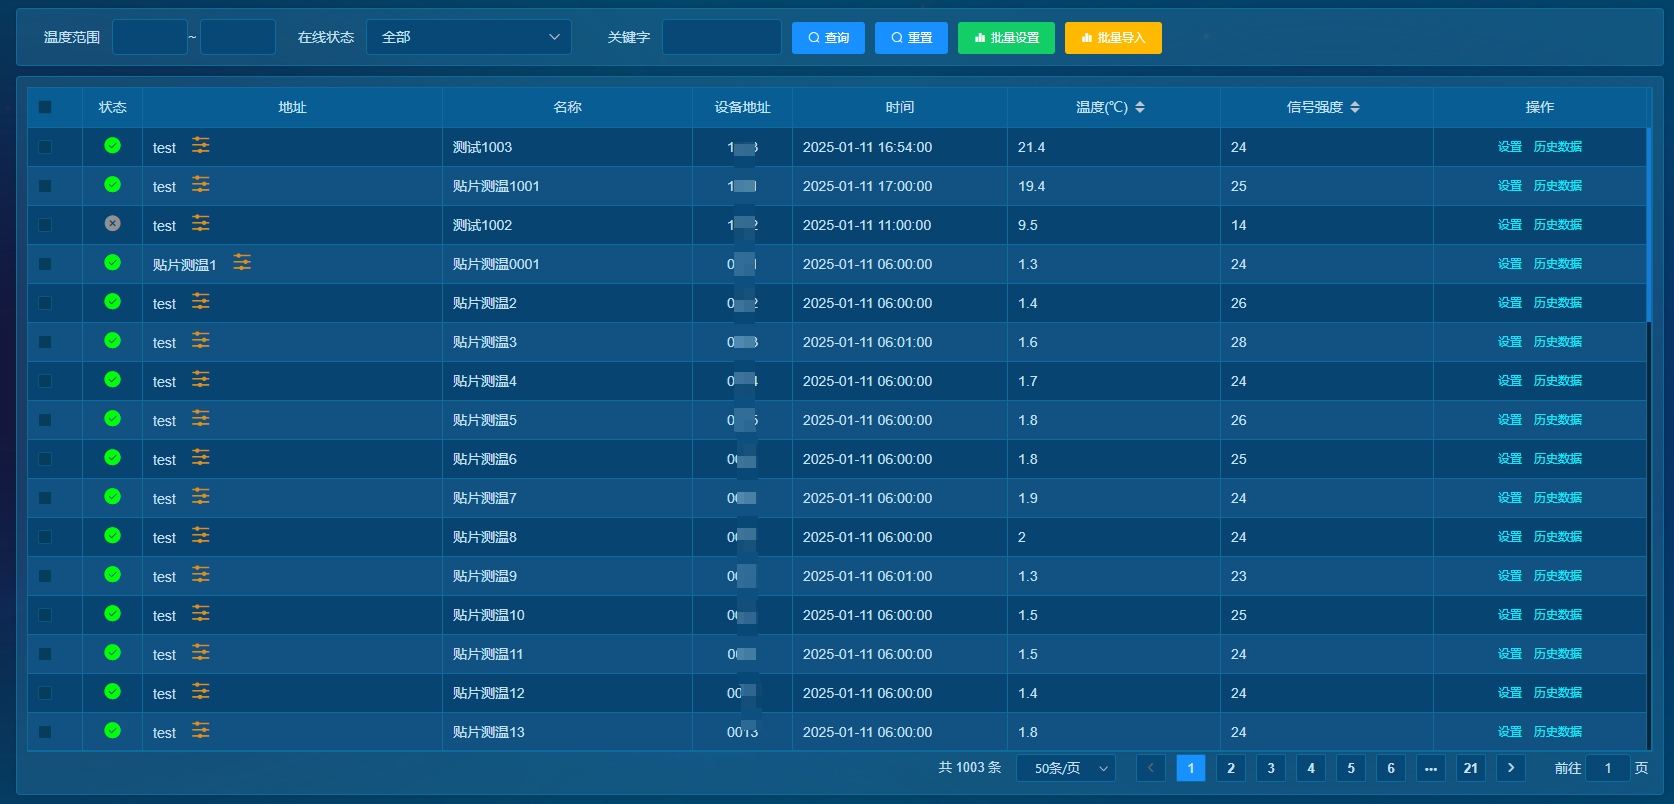The height and width of the screenshot is (804, 1674).
Task: Expand the 50条/页 page size dropdown
Action: (x=1066, y=768)
